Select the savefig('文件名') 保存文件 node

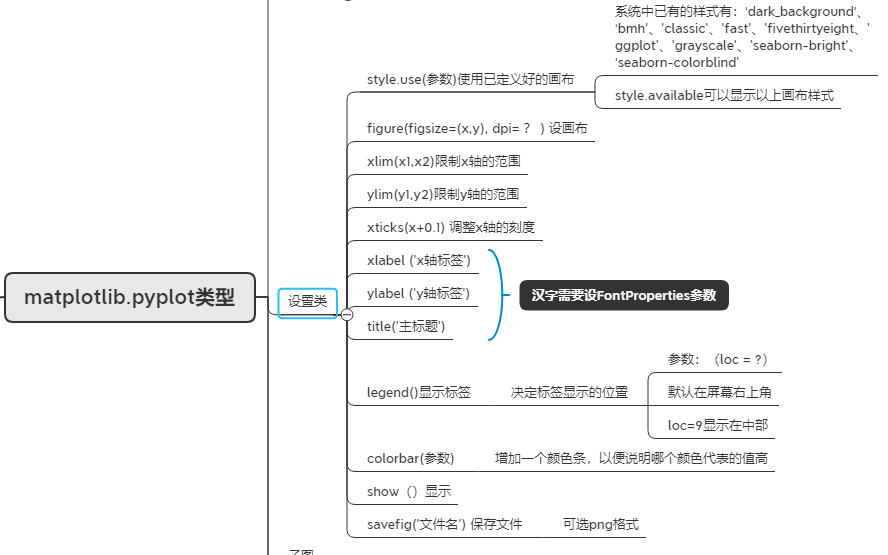tap(445, 524)
